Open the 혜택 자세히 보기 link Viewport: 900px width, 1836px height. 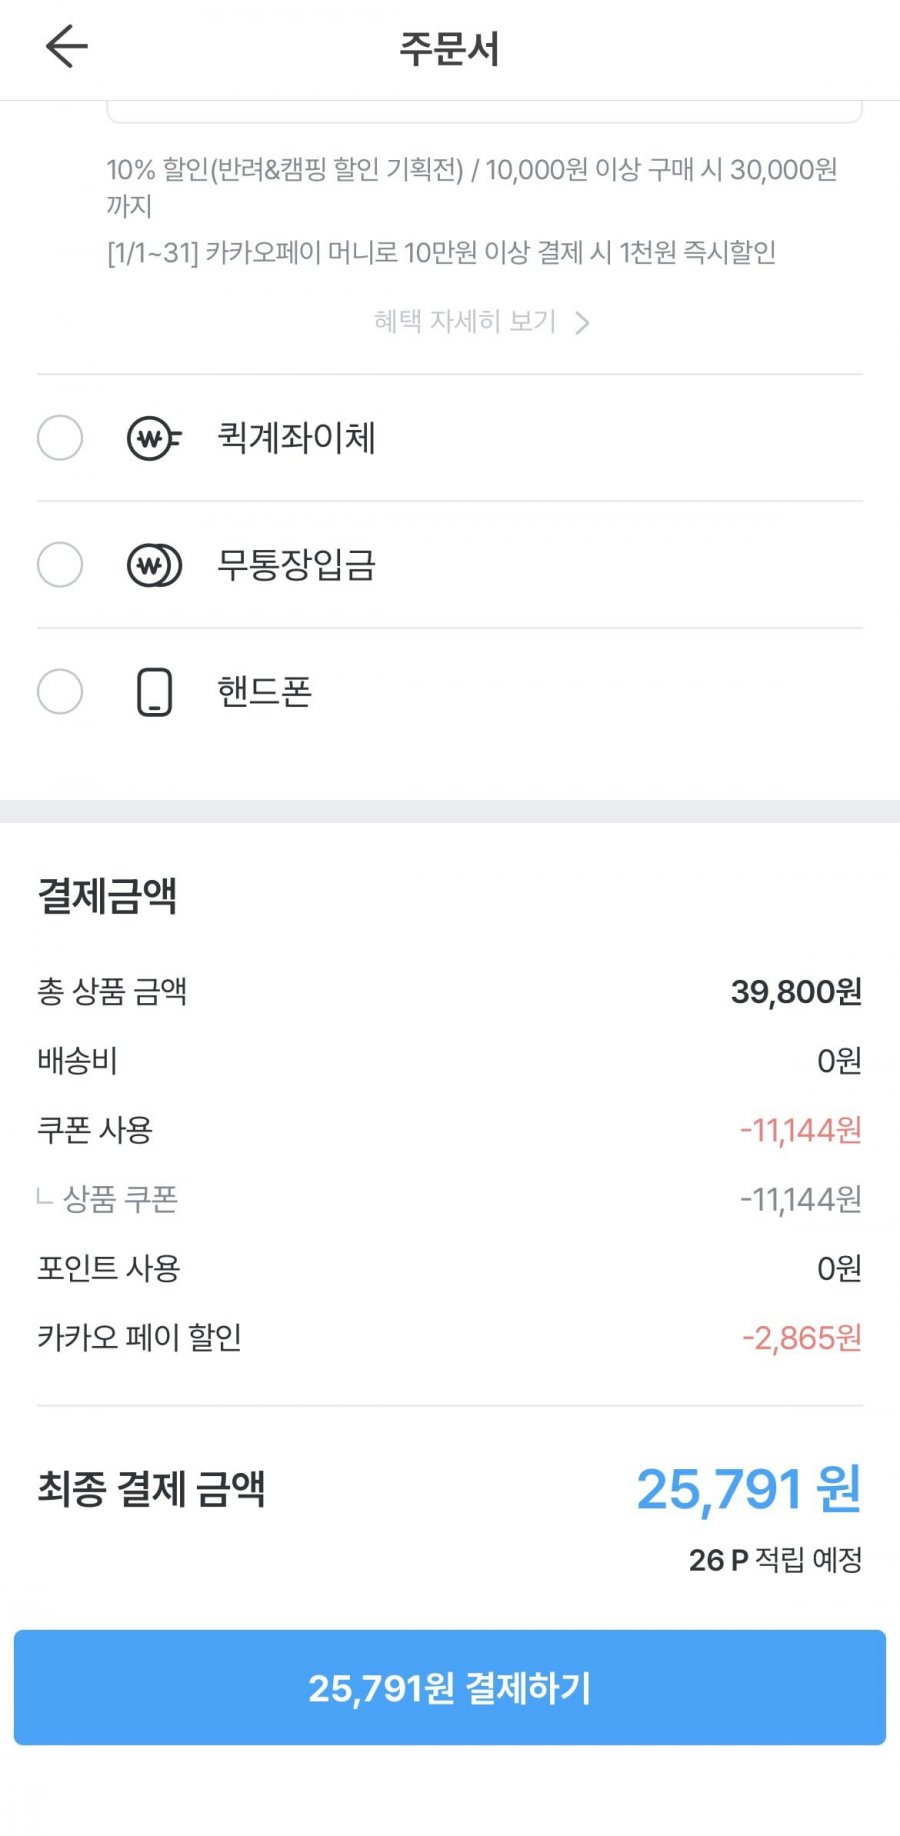tap(465, 321)
